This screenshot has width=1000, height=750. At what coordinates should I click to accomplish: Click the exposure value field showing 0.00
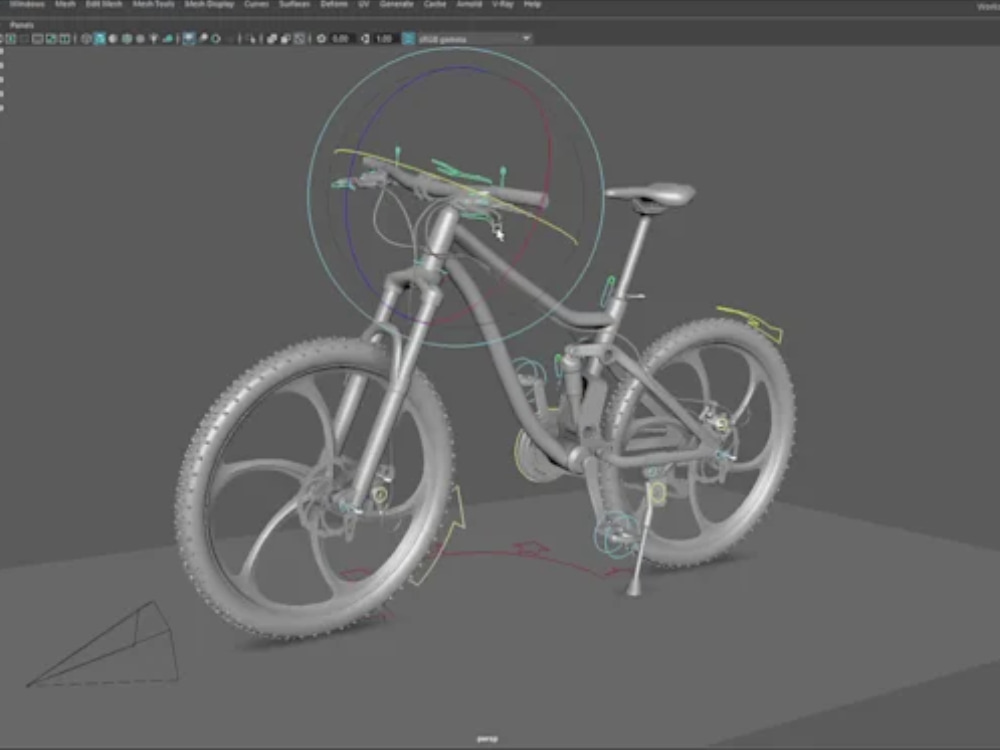(x=341, y=39)
